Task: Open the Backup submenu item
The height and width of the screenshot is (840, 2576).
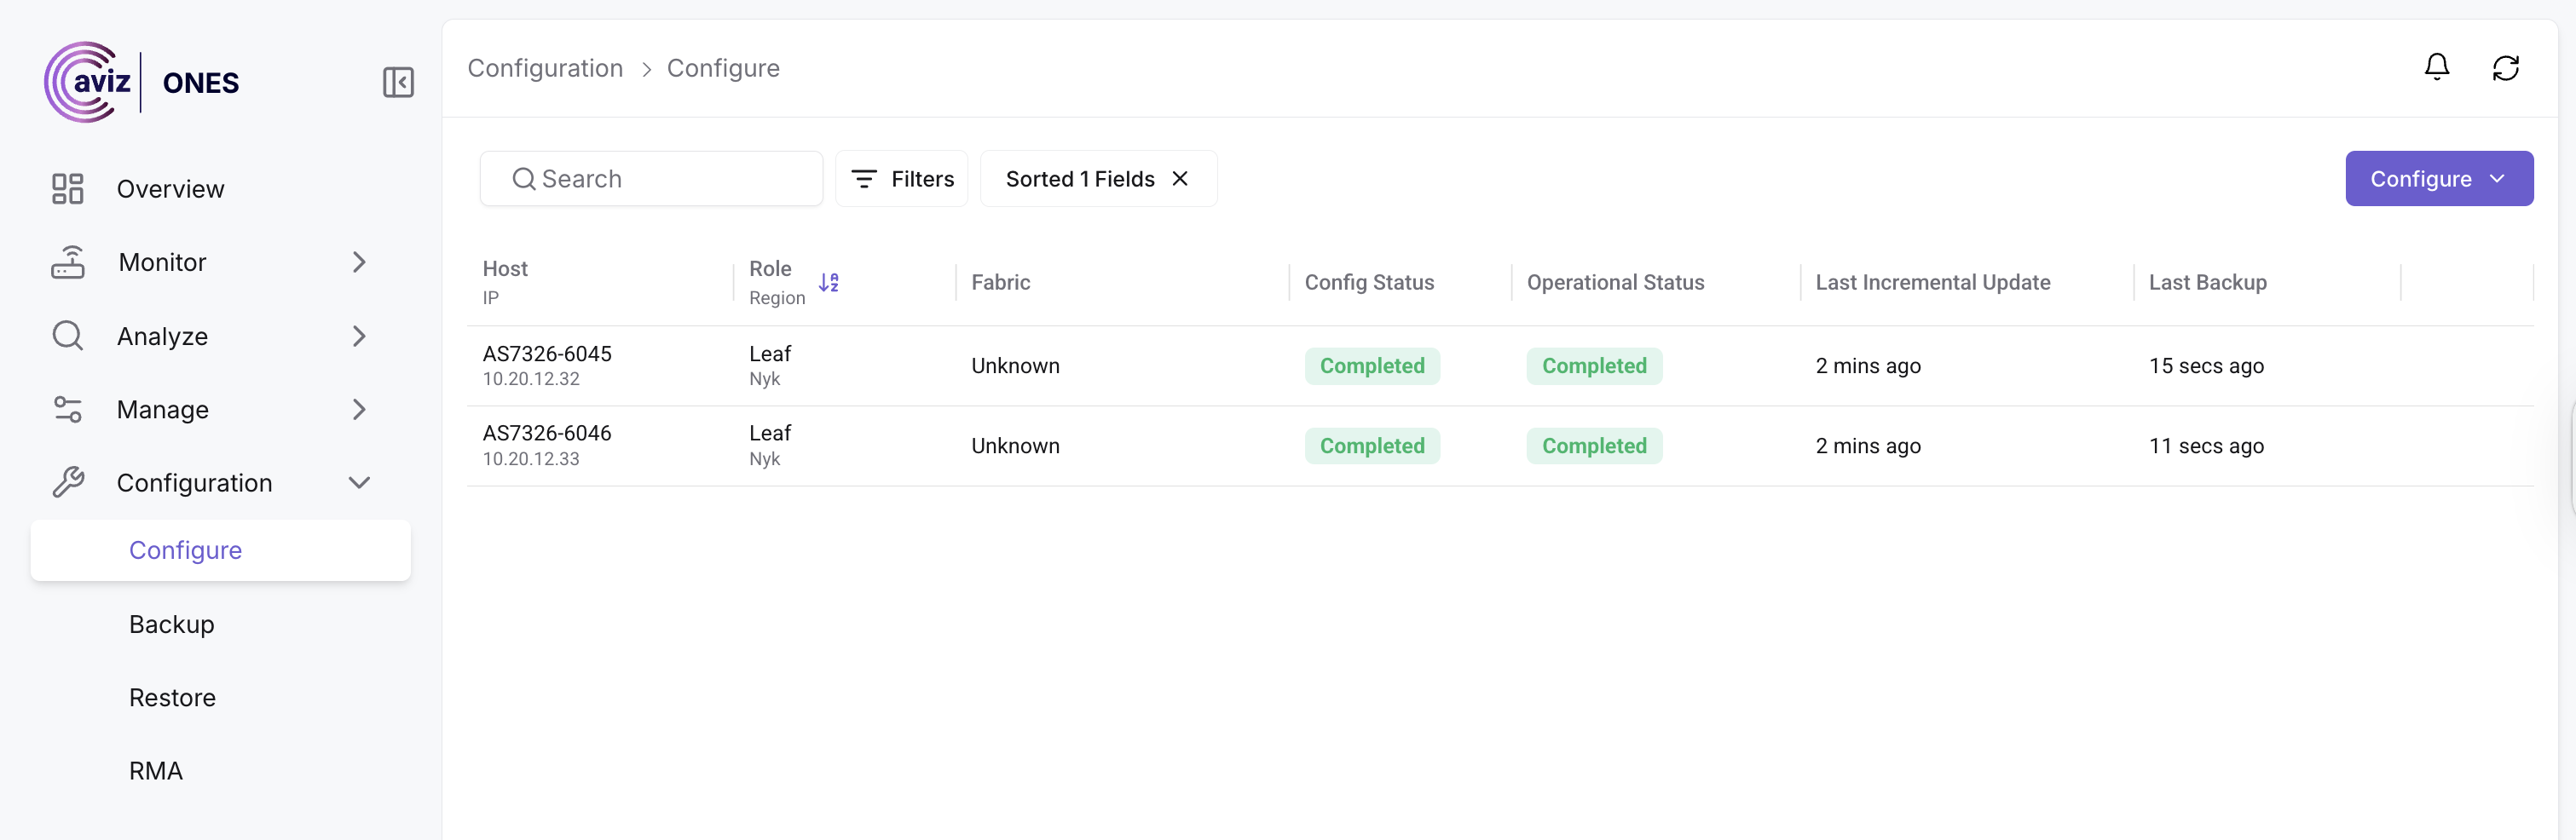Action: point(172,624)
